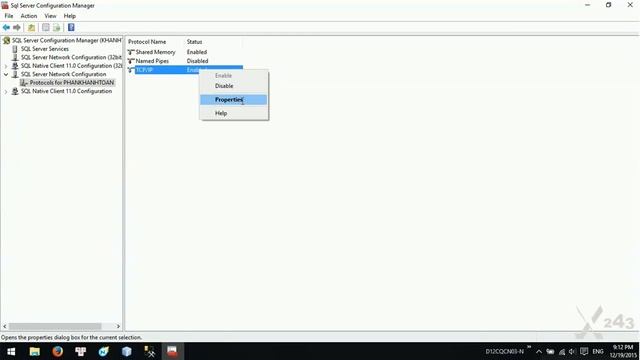
Task: Expand SQL Native Client 11.0 Configuration (32bit)
Action: [6, 66]
